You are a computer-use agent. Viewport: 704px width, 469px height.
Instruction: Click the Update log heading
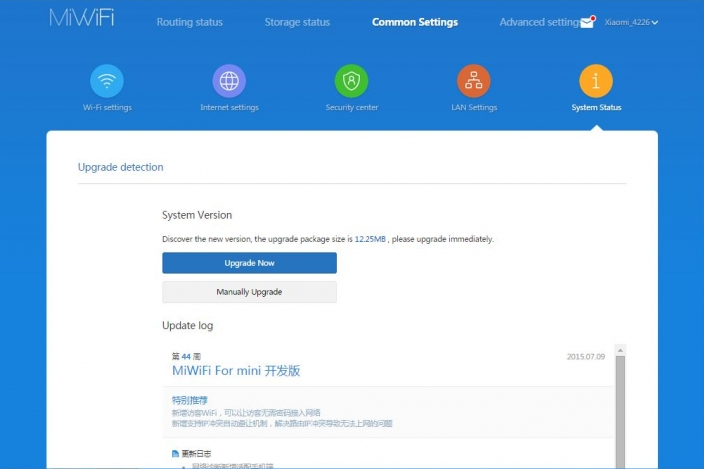187,325
